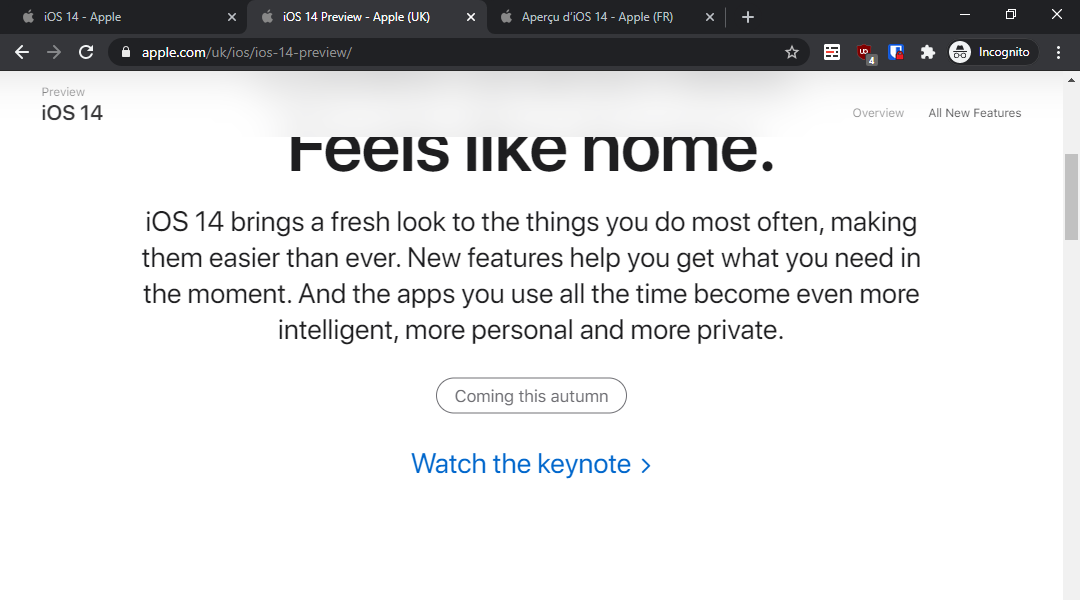Open the Overview section link
The height and width of the screenshot is (600, 1080).
[878, 113]
